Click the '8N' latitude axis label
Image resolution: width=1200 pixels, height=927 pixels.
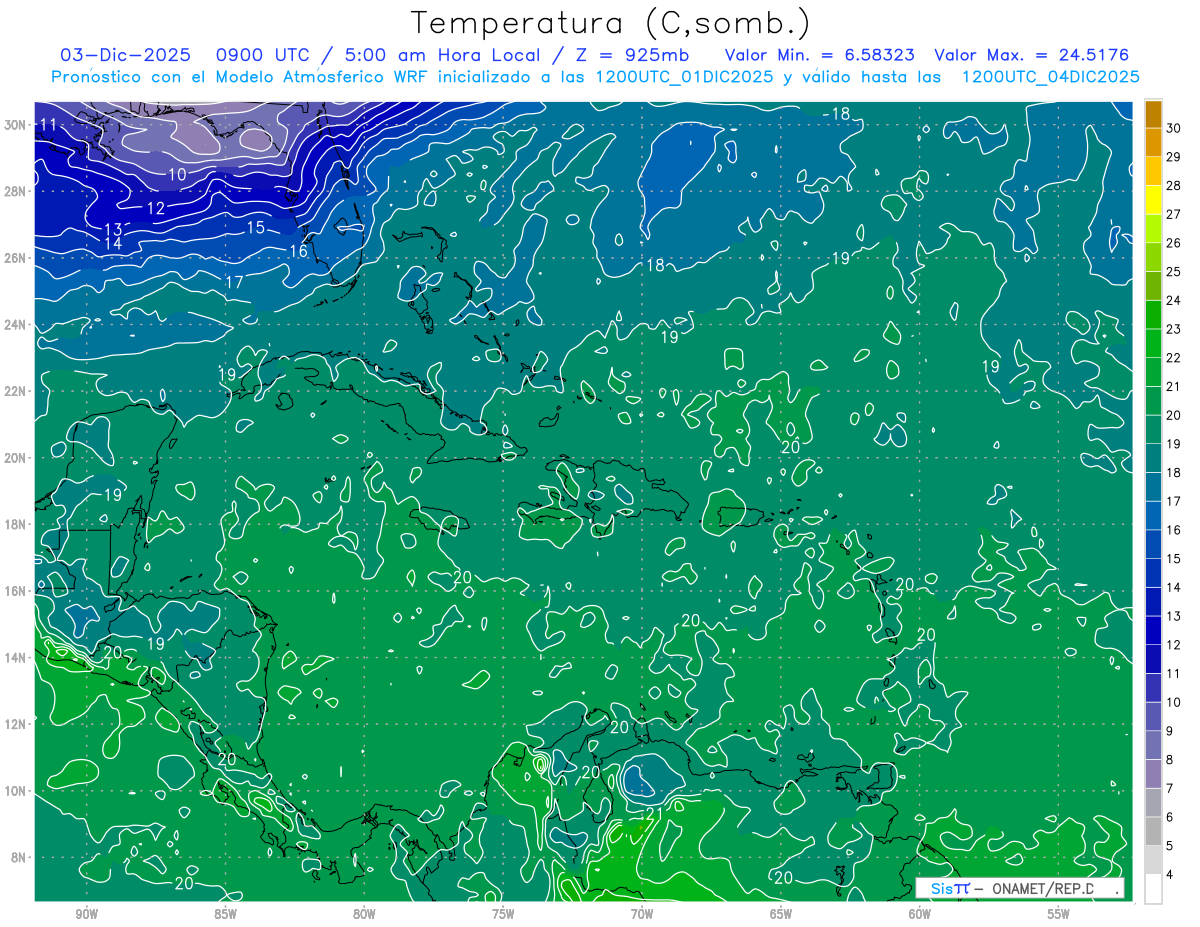tap(19, 857)
